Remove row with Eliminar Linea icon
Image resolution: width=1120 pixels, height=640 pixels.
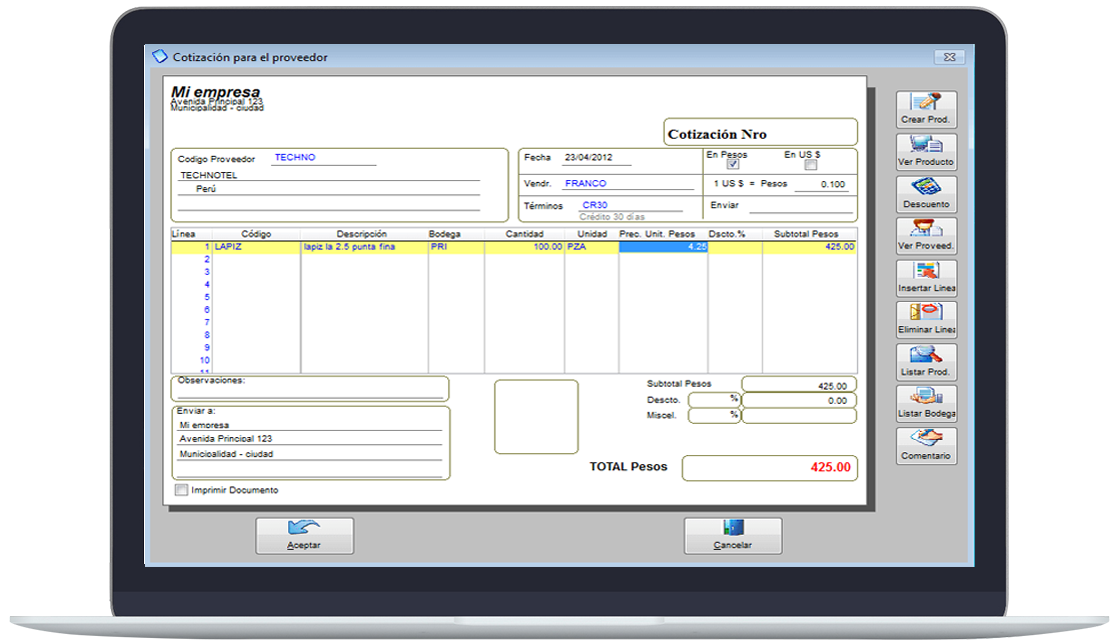[x=926, y=319]
